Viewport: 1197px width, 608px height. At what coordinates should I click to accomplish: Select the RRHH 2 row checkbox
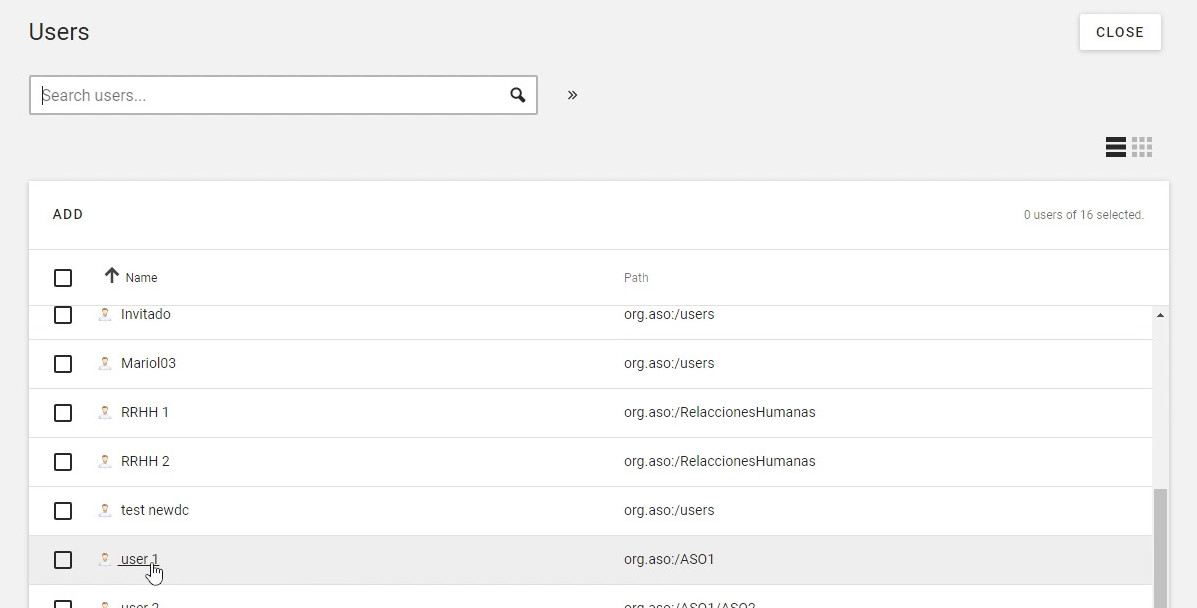coord(63,461)
